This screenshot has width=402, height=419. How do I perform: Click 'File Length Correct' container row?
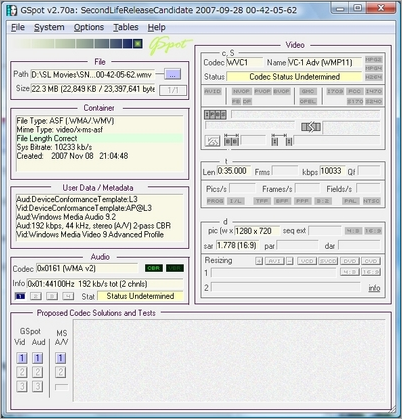tap(100, 138)
